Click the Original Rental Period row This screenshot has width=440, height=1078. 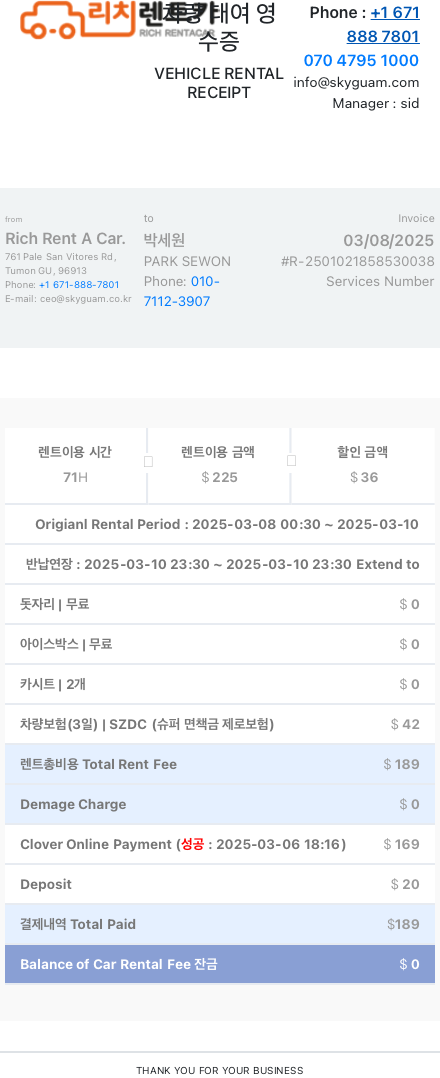(x=220, y=525)
